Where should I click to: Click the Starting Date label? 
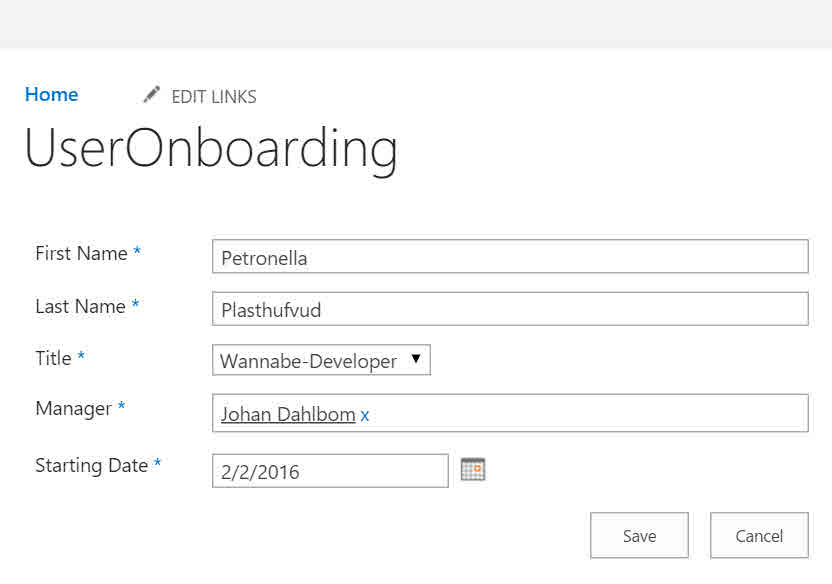(91, 466)
